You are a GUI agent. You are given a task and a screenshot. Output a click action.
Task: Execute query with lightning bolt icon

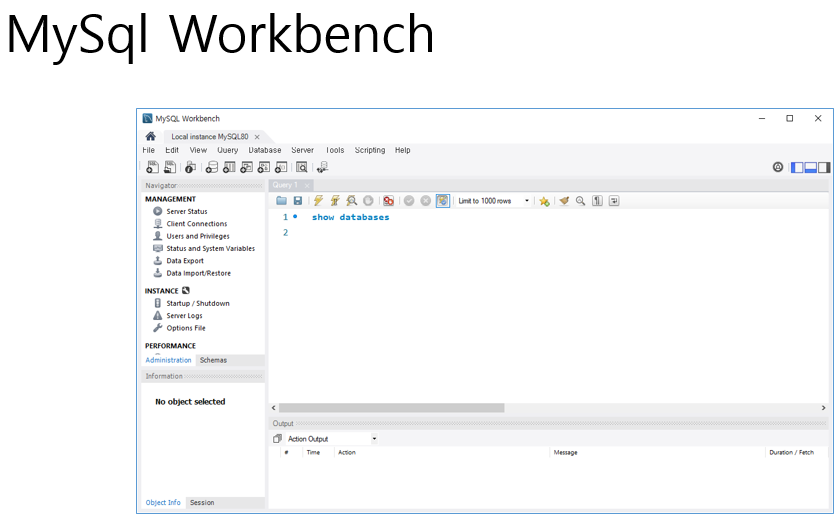[318, 201]
